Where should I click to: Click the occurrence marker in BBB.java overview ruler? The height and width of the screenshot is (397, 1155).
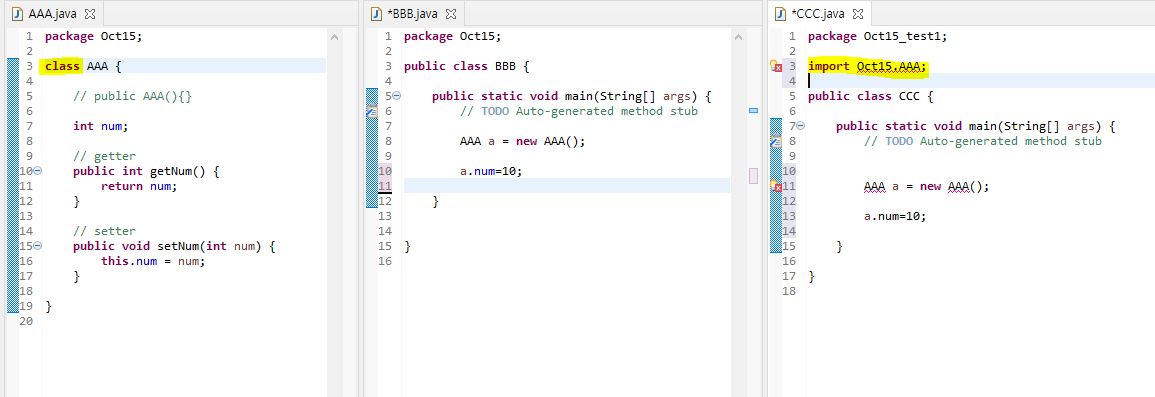tap(753, 175)
